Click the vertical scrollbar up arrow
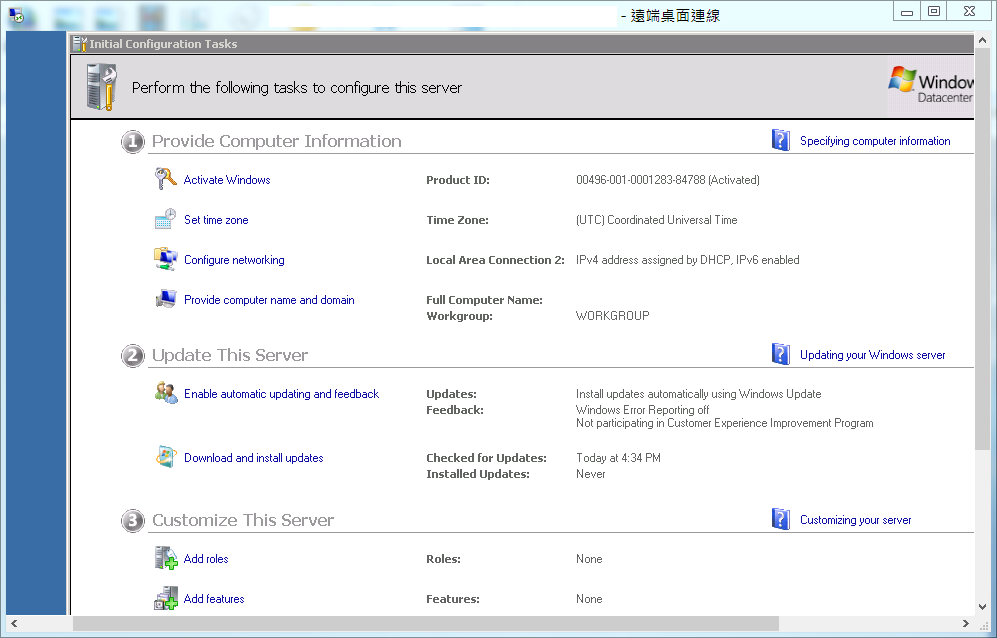This screenshot has height=638, width=997. click(982, 41)
